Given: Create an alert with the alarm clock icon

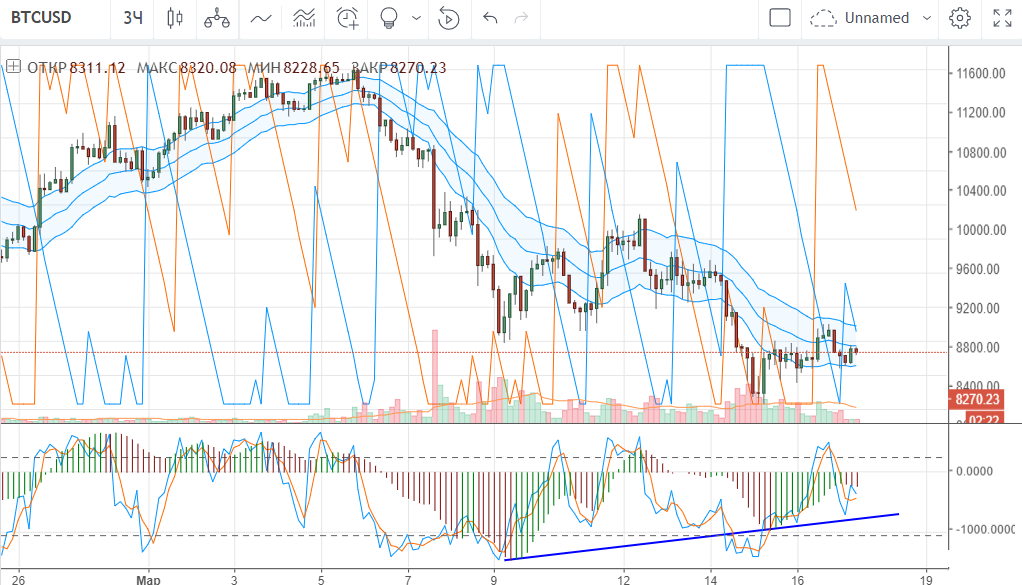Looking at the screenshot, I should (x=347, y=18).
